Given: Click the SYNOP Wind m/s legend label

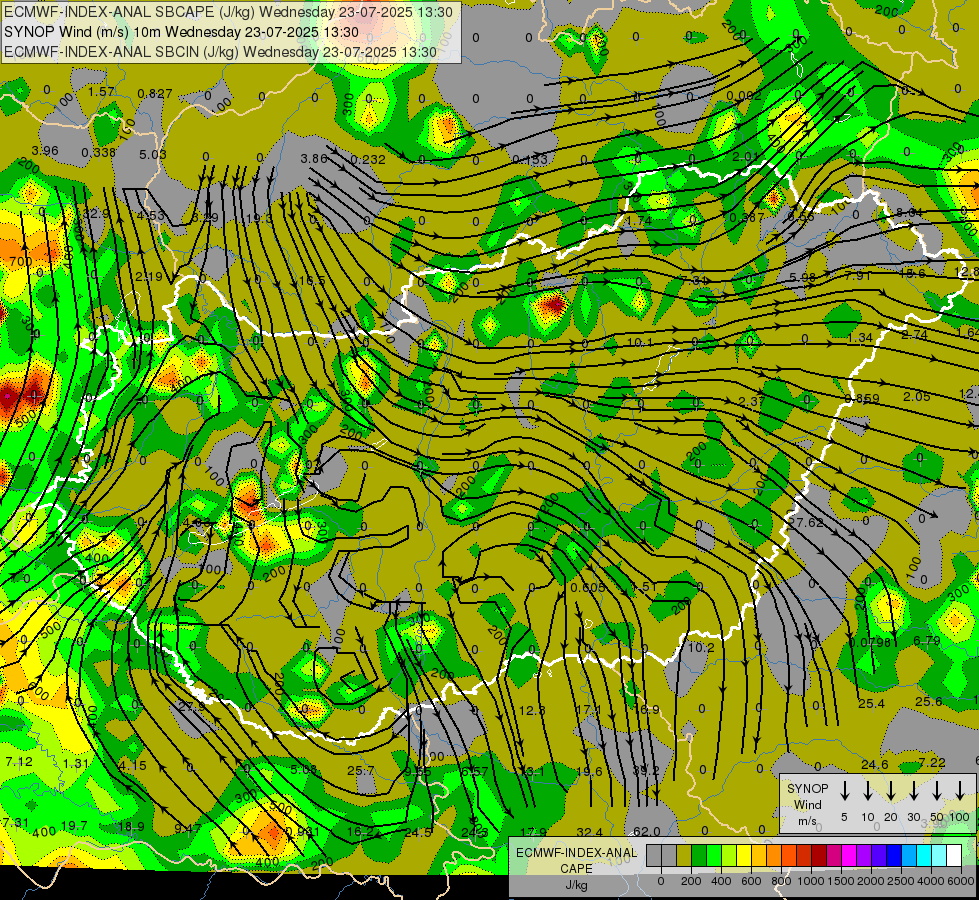Looking at the screenshot, I should (807, 804).
